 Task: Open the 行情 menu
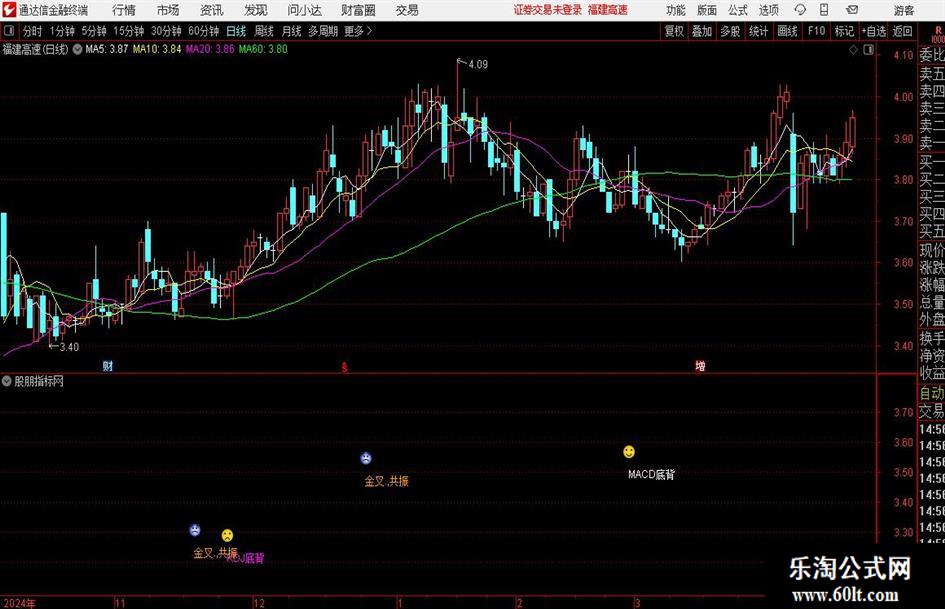point(124,10)
